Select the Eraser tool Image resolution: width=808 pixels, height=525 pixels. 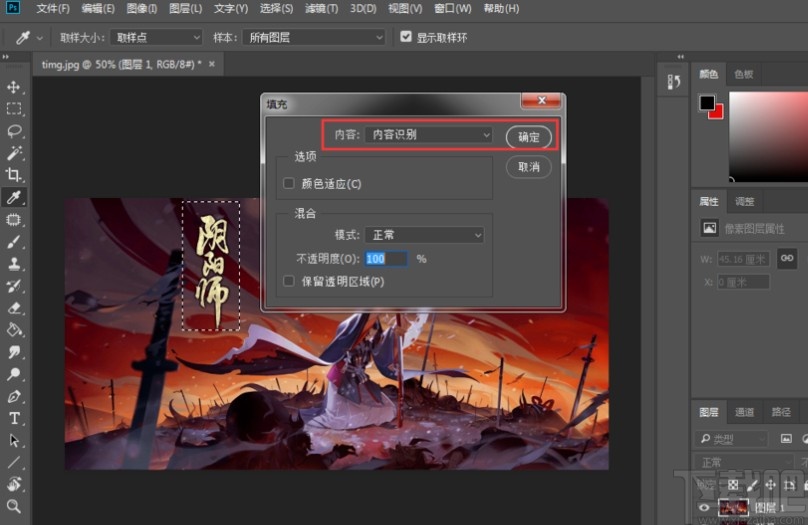click(14, 308)
